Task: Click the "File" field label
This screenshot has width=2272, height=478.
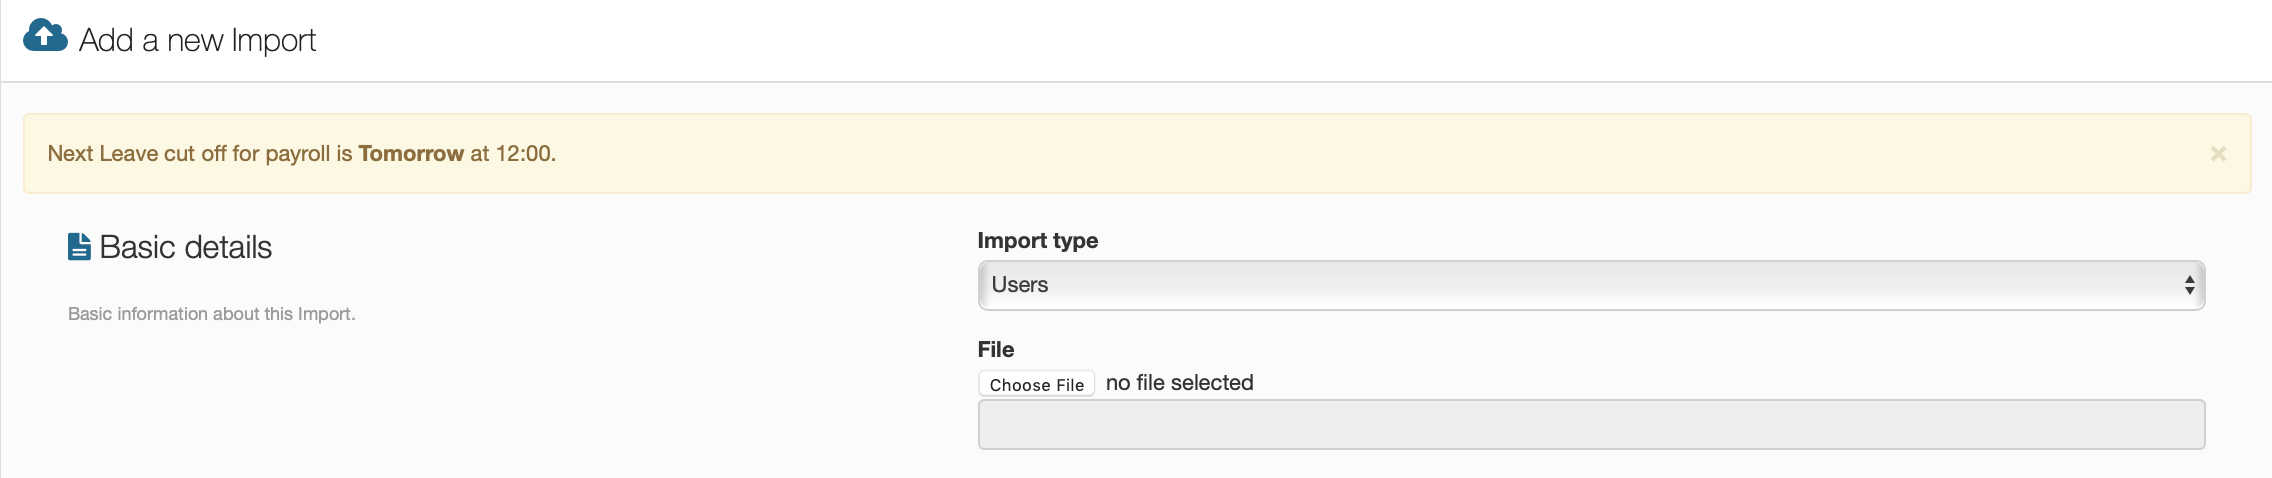Action: point(995,350)
